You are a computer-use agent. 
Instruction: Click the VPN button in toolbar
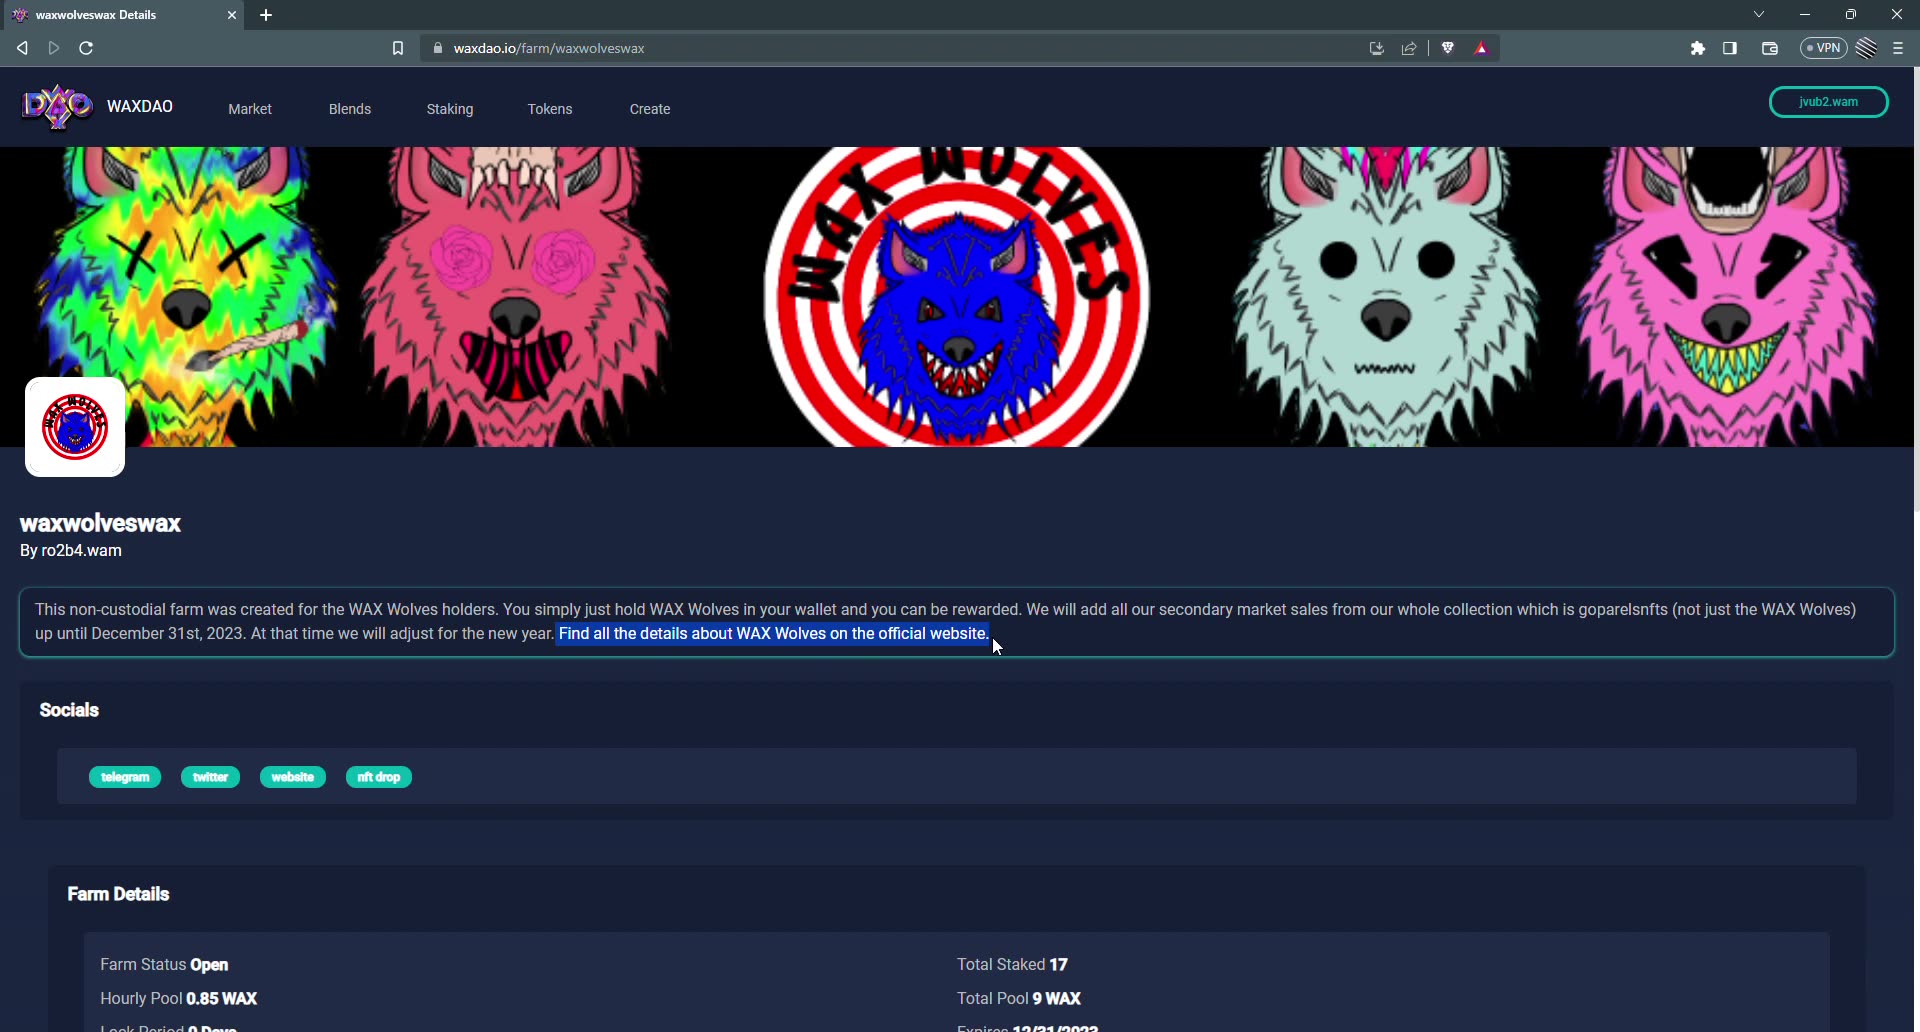[1824, 48]
